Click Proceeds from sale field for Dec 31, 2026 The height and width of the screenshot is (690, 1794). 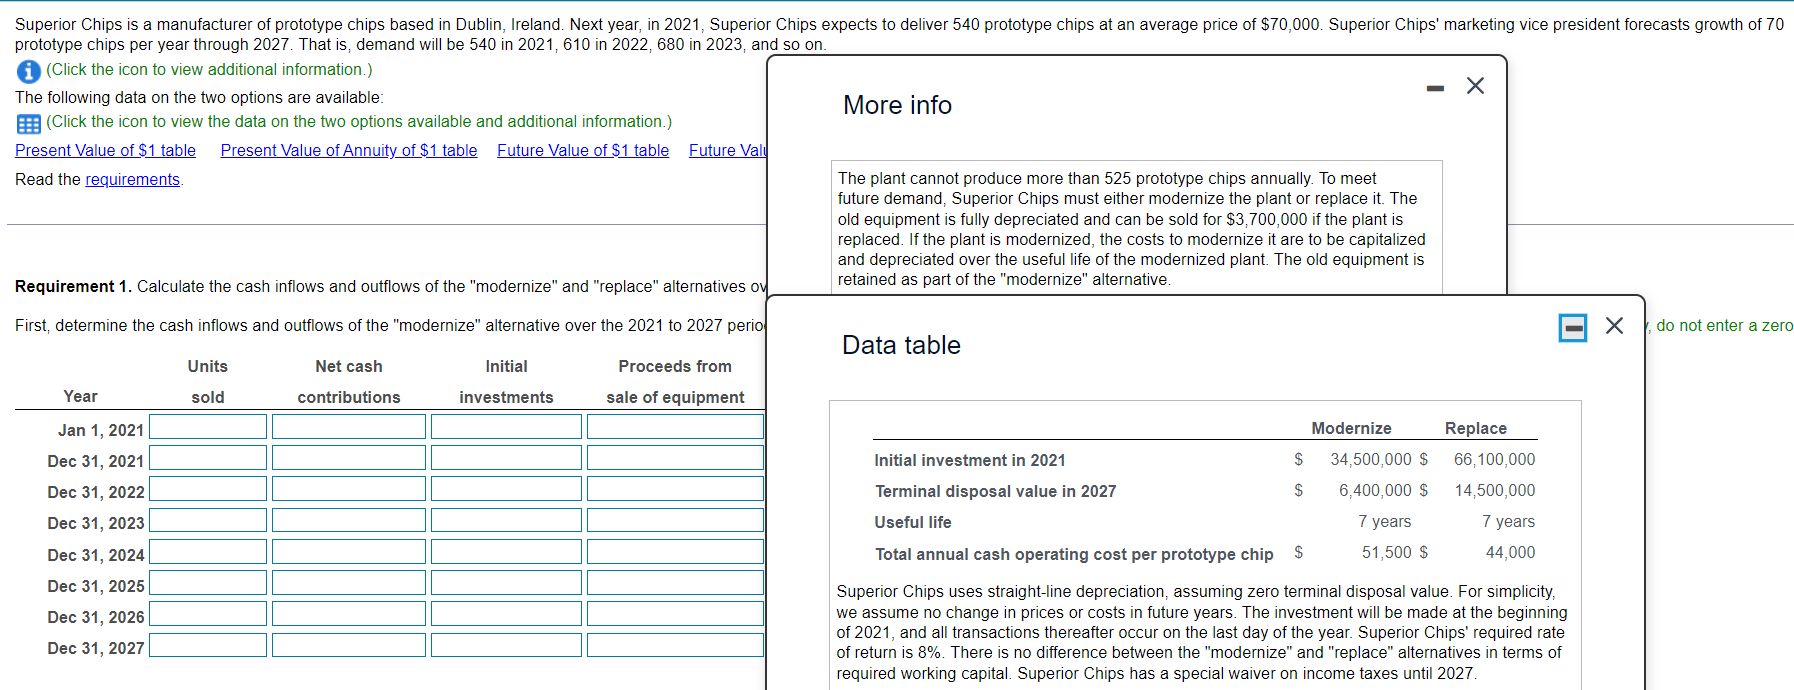click(675, 614)
